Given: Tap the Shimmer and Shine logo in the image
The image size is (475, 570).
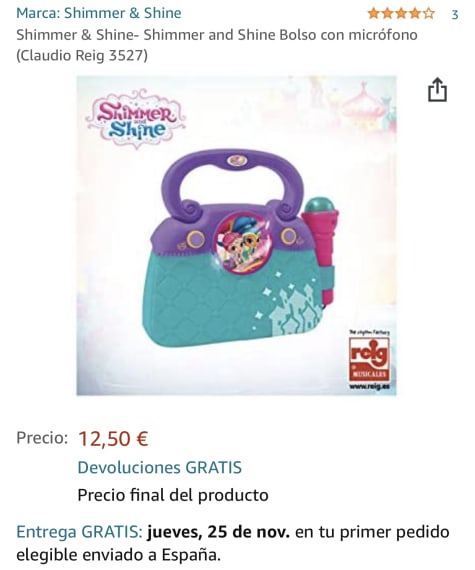Looking at the screenshot, I should click(x=136, y=119).
